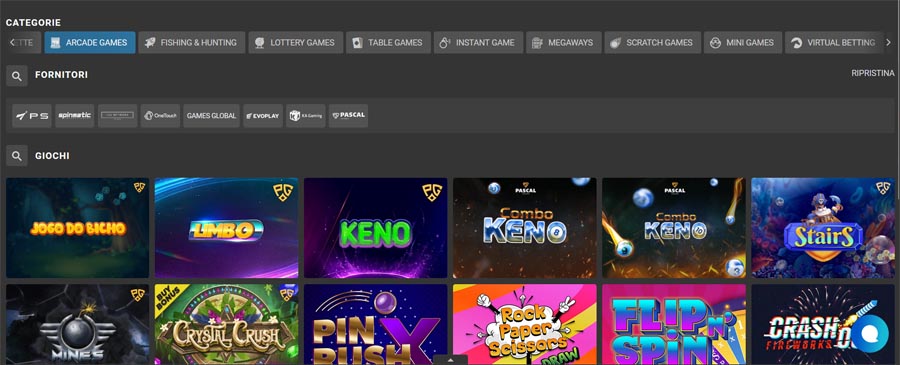Open the Virtual Betting category

[x=833, y=42]
